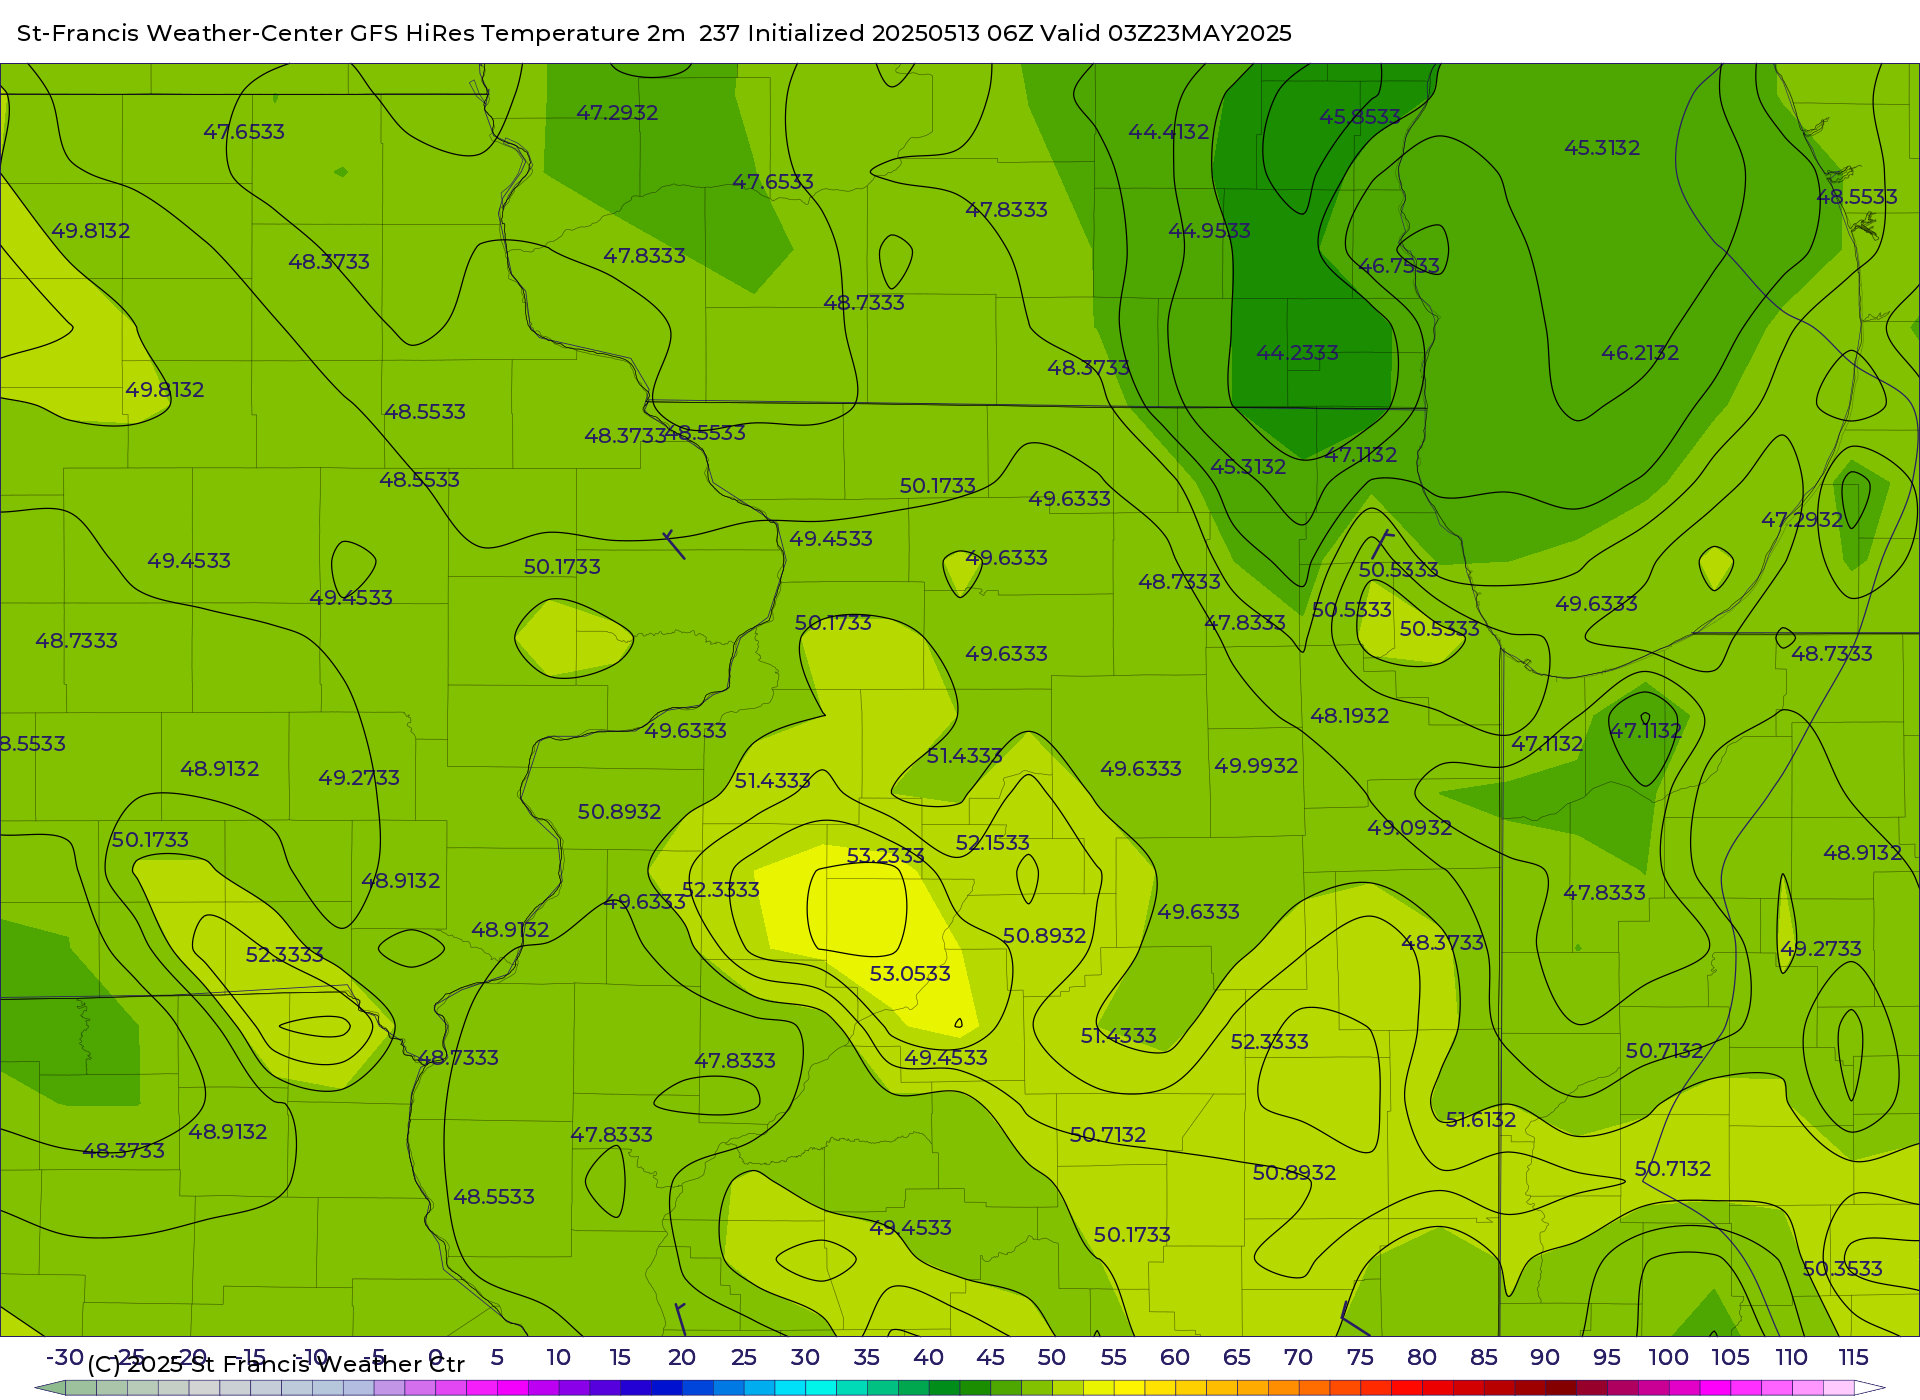The height and width of the screenshot is (1400, 1920).
Task: Click the color scale label 100
Action: 1668,1358
